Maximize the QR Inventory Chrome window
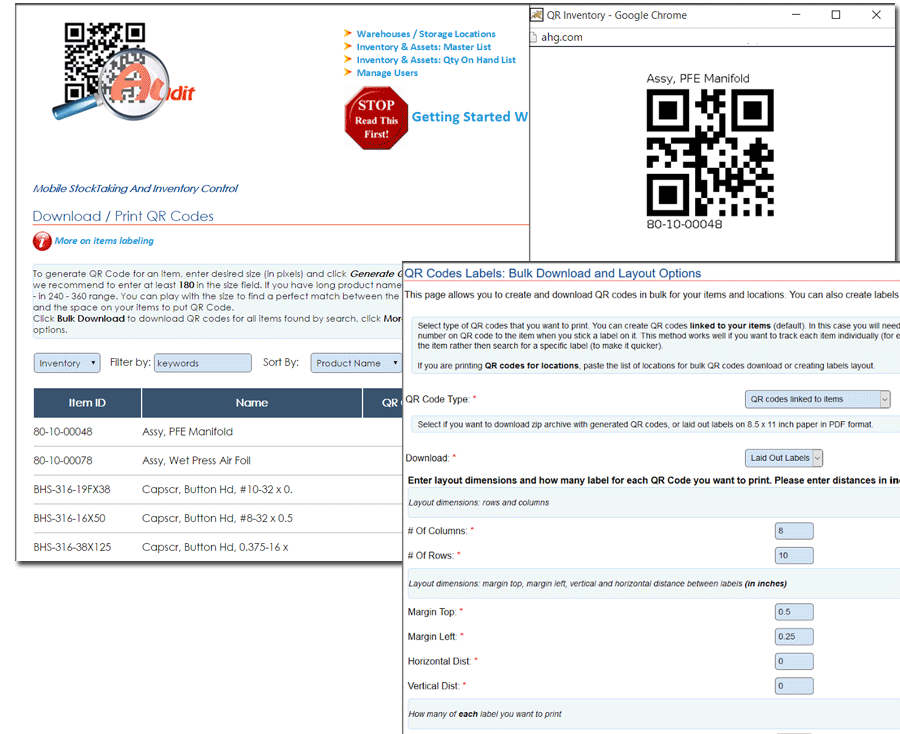The width and height of the screenshot is (900, 734). click(836, 15)
